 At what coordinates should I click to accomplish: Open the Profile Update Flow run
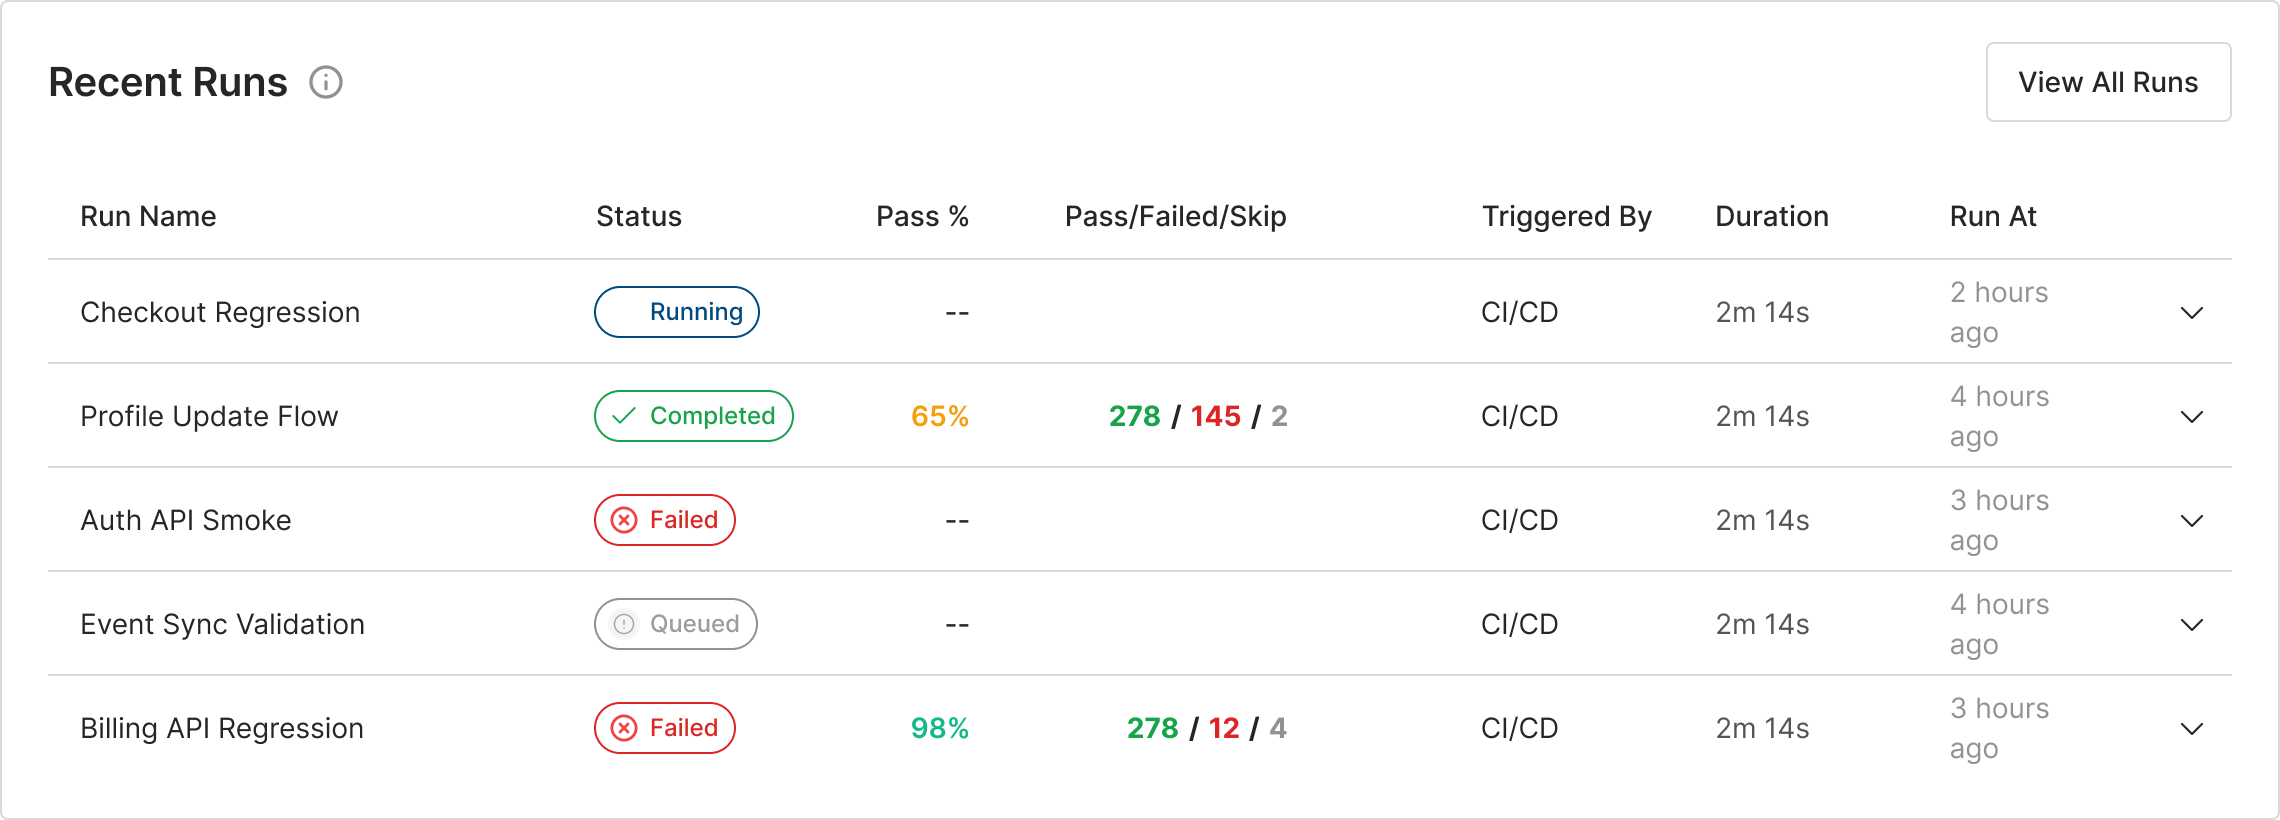209,416
